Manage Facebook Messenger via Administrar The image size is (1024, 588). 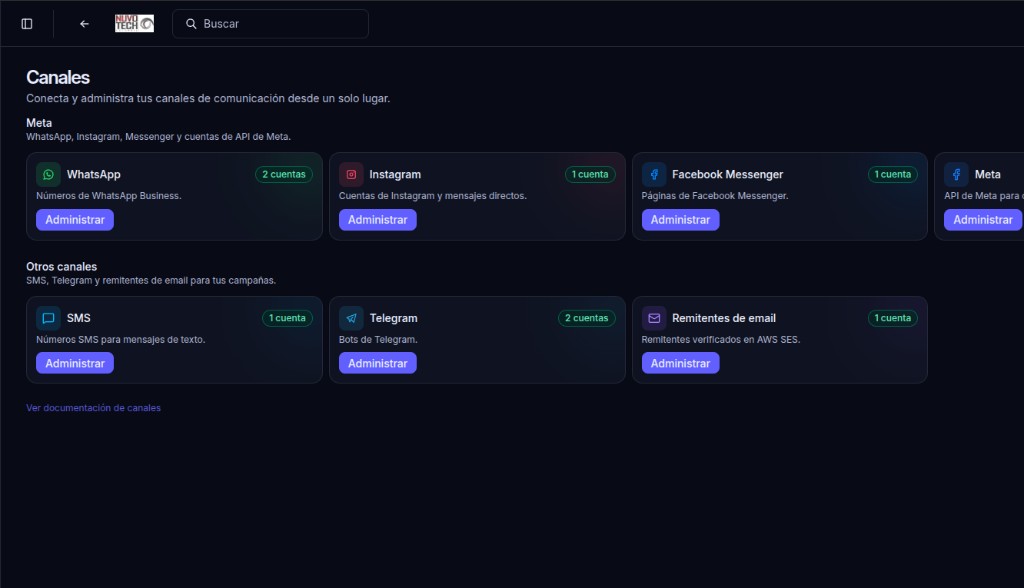tap(680, 220)
